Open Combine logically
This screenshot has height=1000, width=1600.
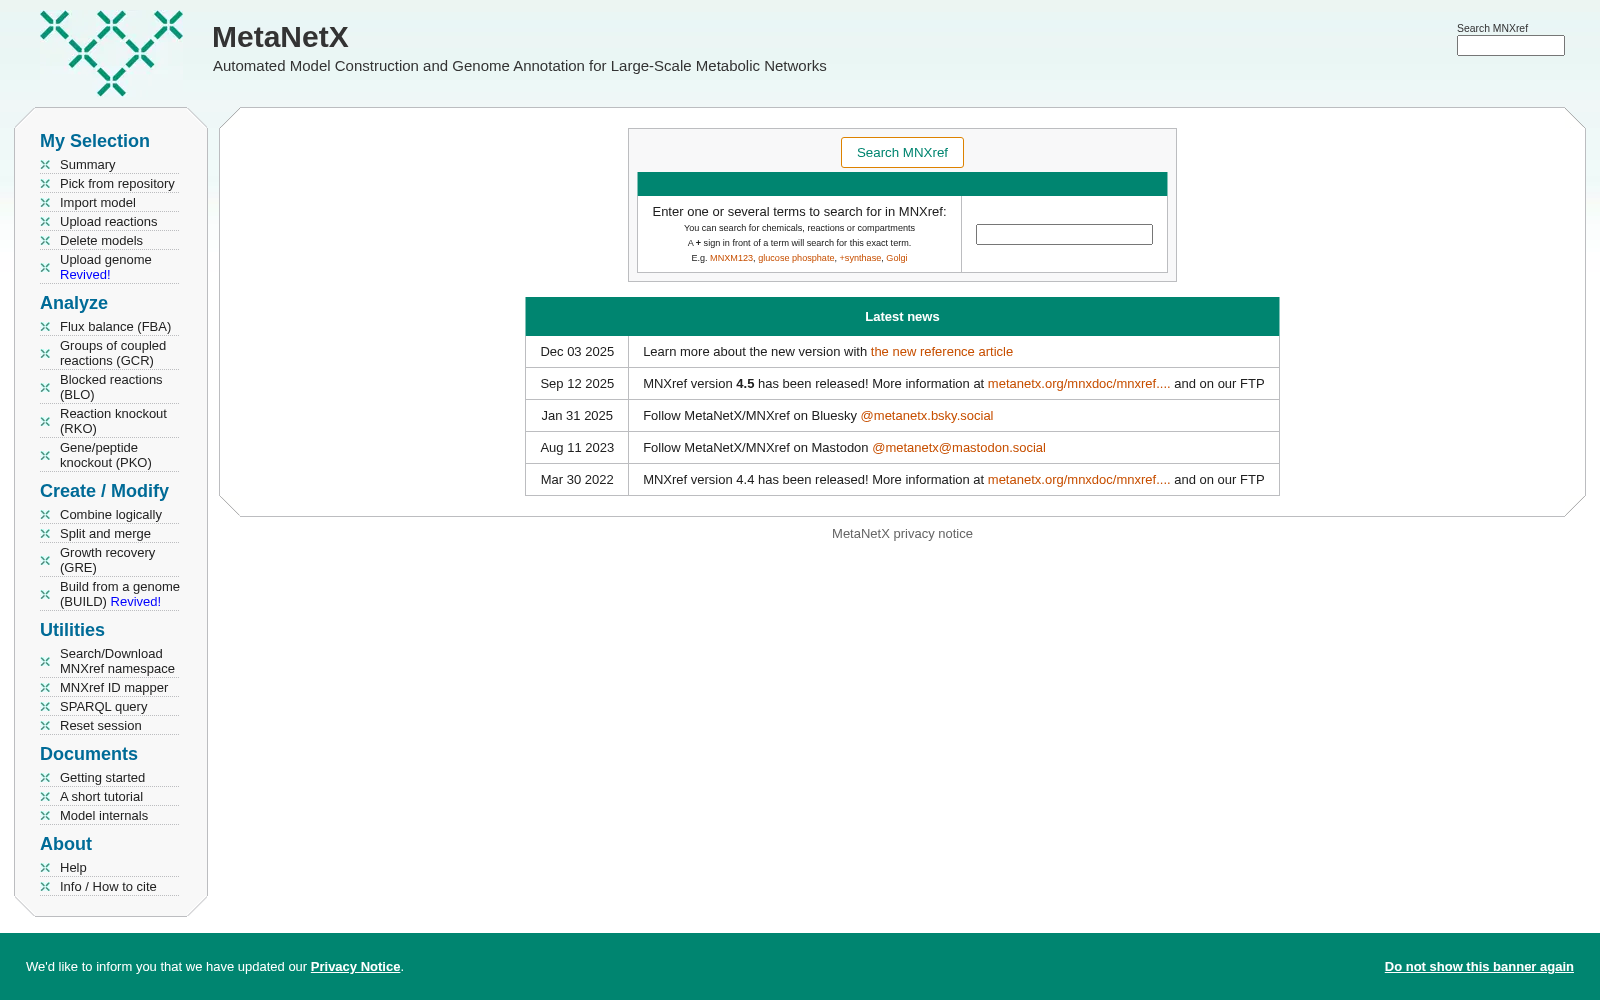[110, 515]
